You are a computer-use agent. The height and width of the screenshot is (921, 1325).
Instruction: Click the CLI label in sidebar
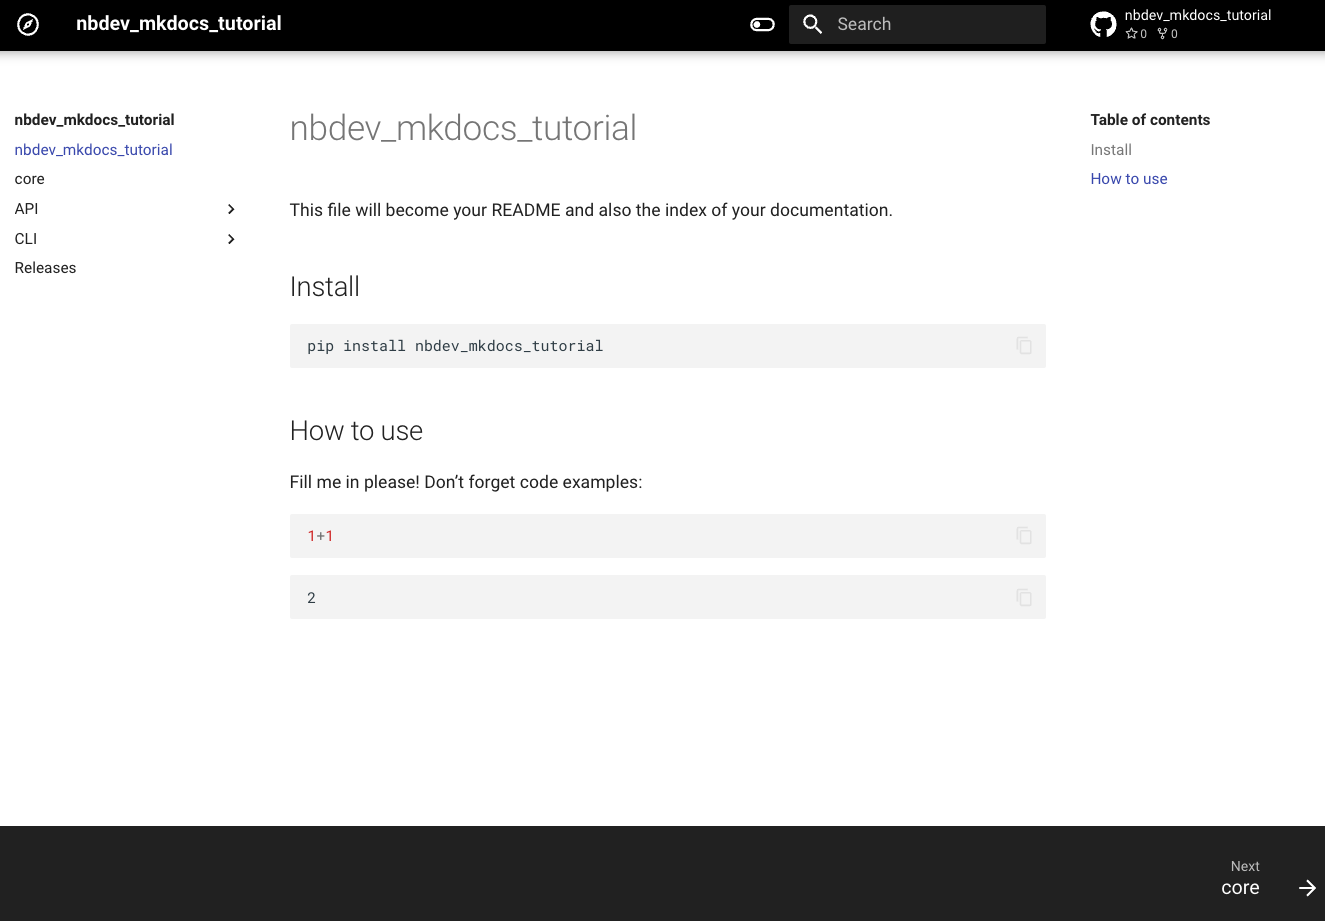[26, 239]
